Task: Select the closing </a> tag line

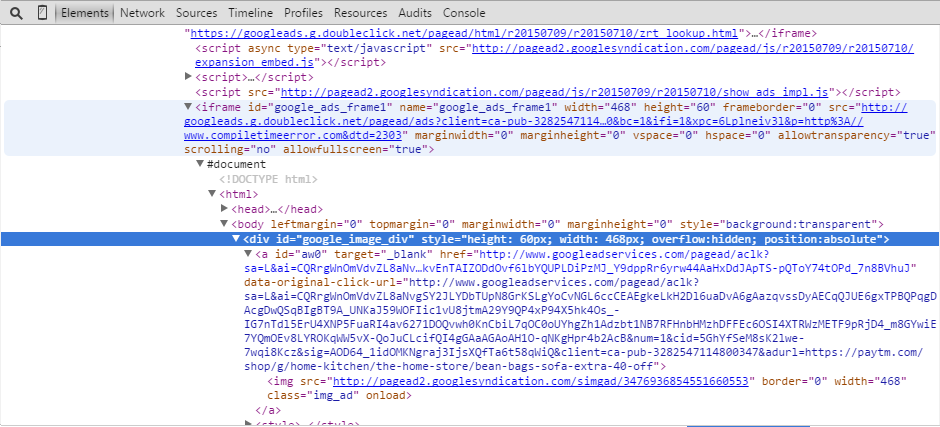Action: [x=268, y=411]
